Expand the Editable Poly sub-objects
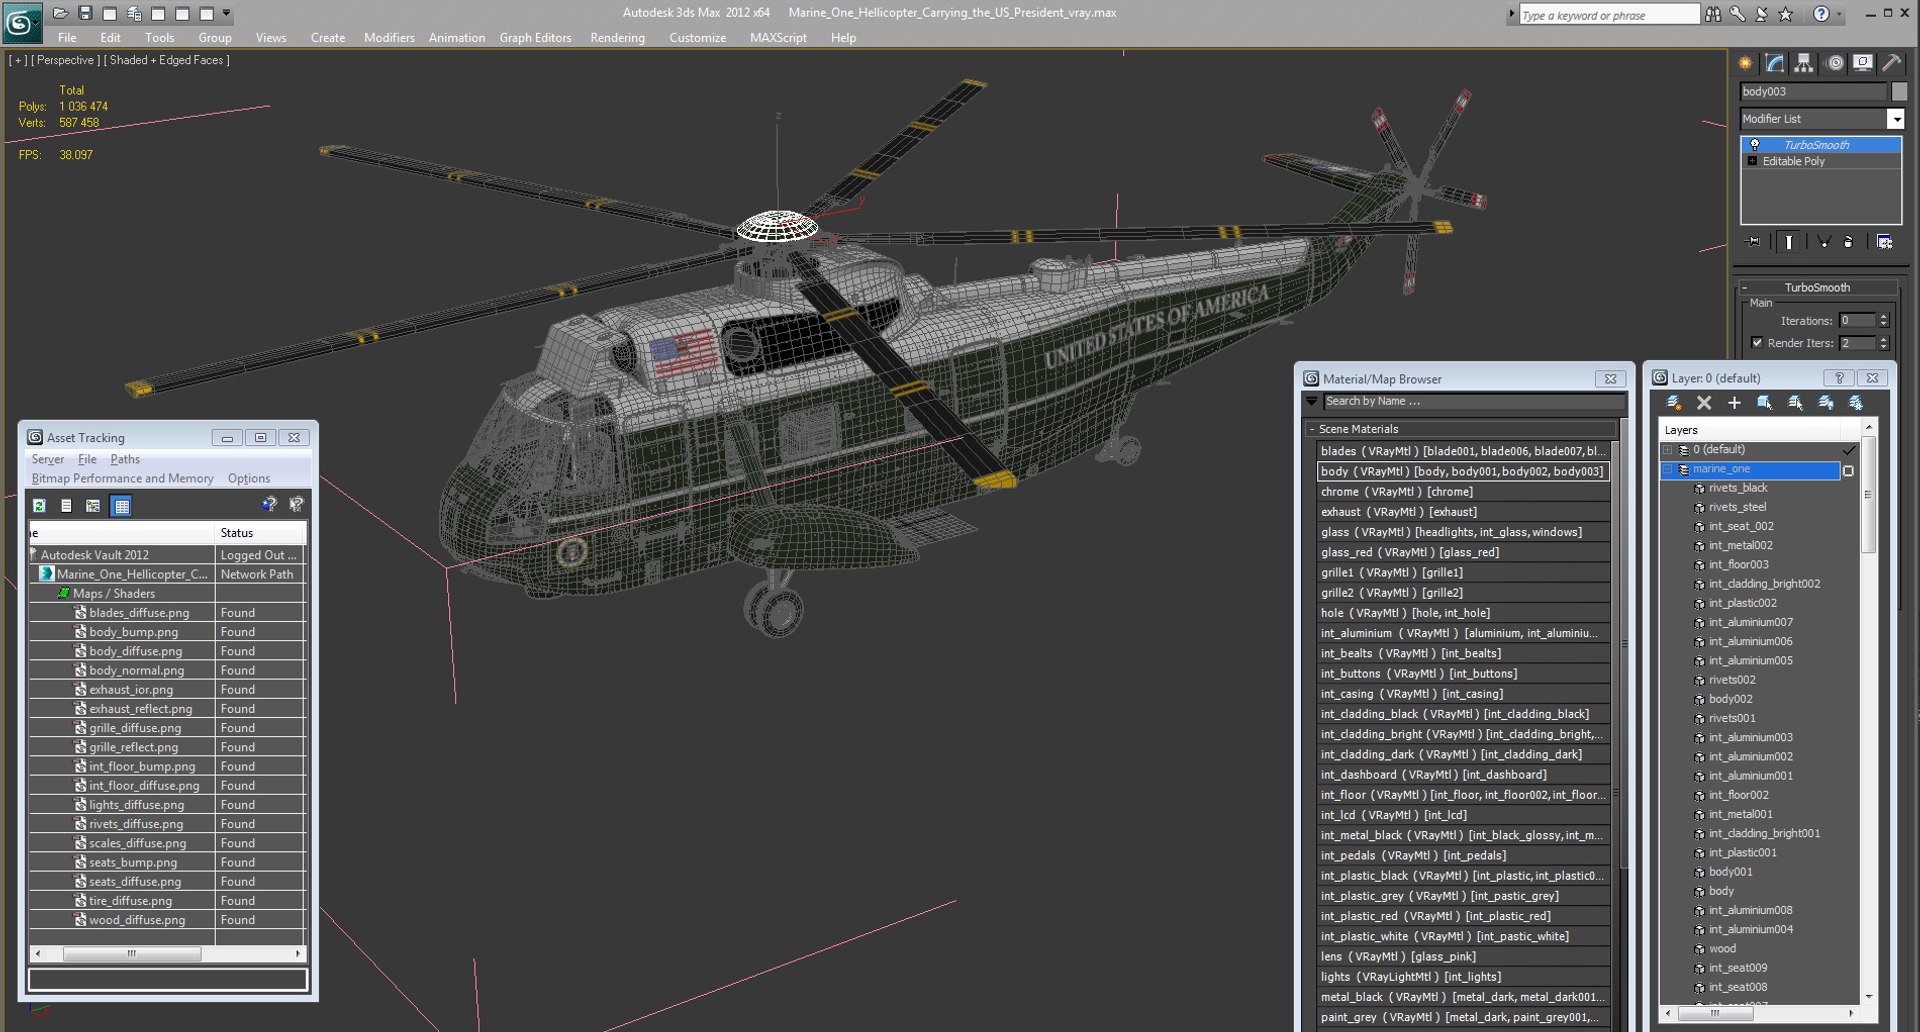The height and width of the screenshot is (1032, 1920). pos(1752,161)
